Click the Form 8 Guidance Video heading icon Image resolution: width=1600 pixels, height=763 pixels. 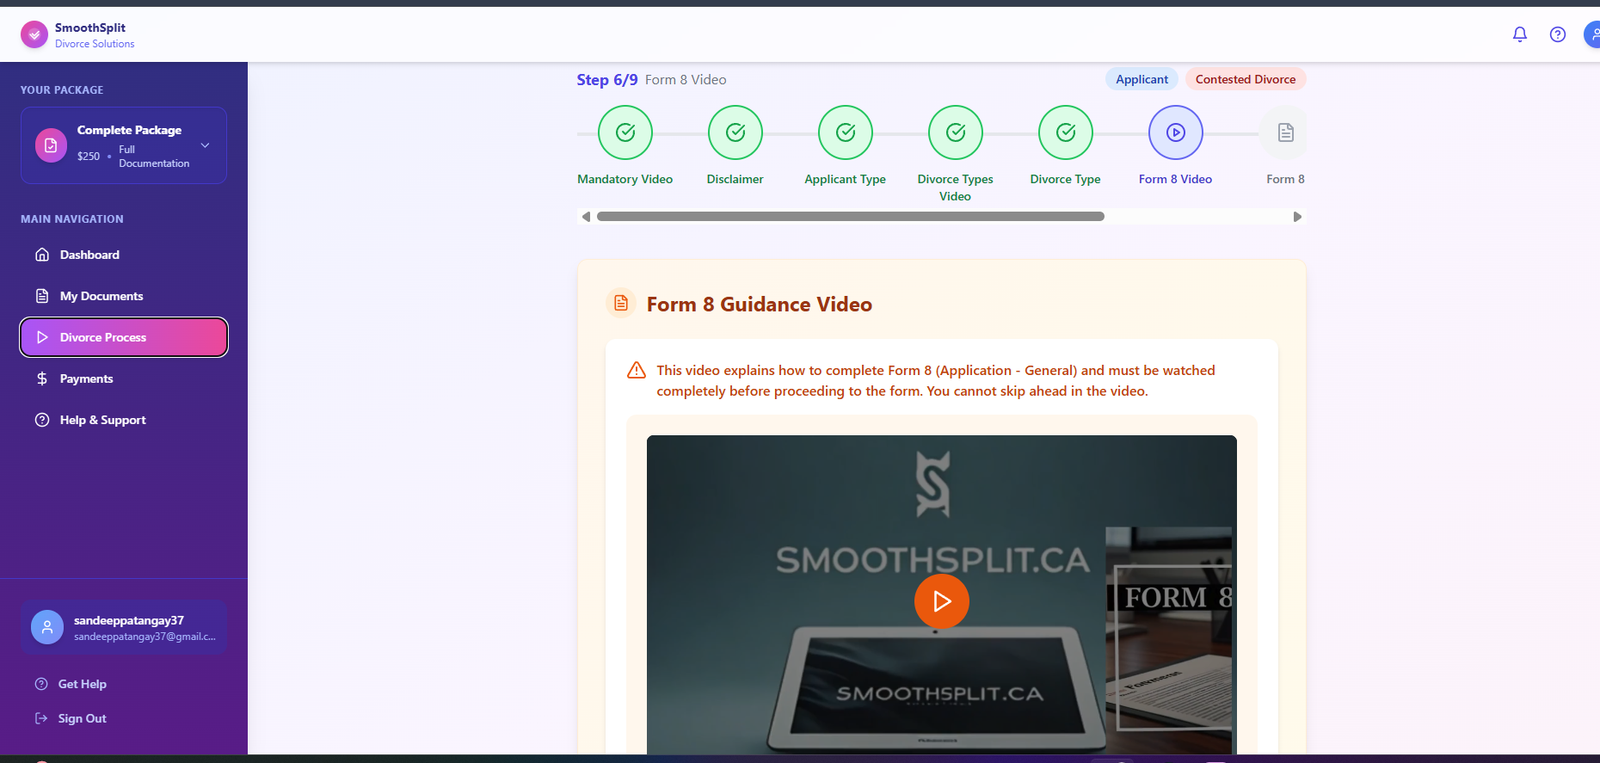pyautogui.click(x=621, y=303)
